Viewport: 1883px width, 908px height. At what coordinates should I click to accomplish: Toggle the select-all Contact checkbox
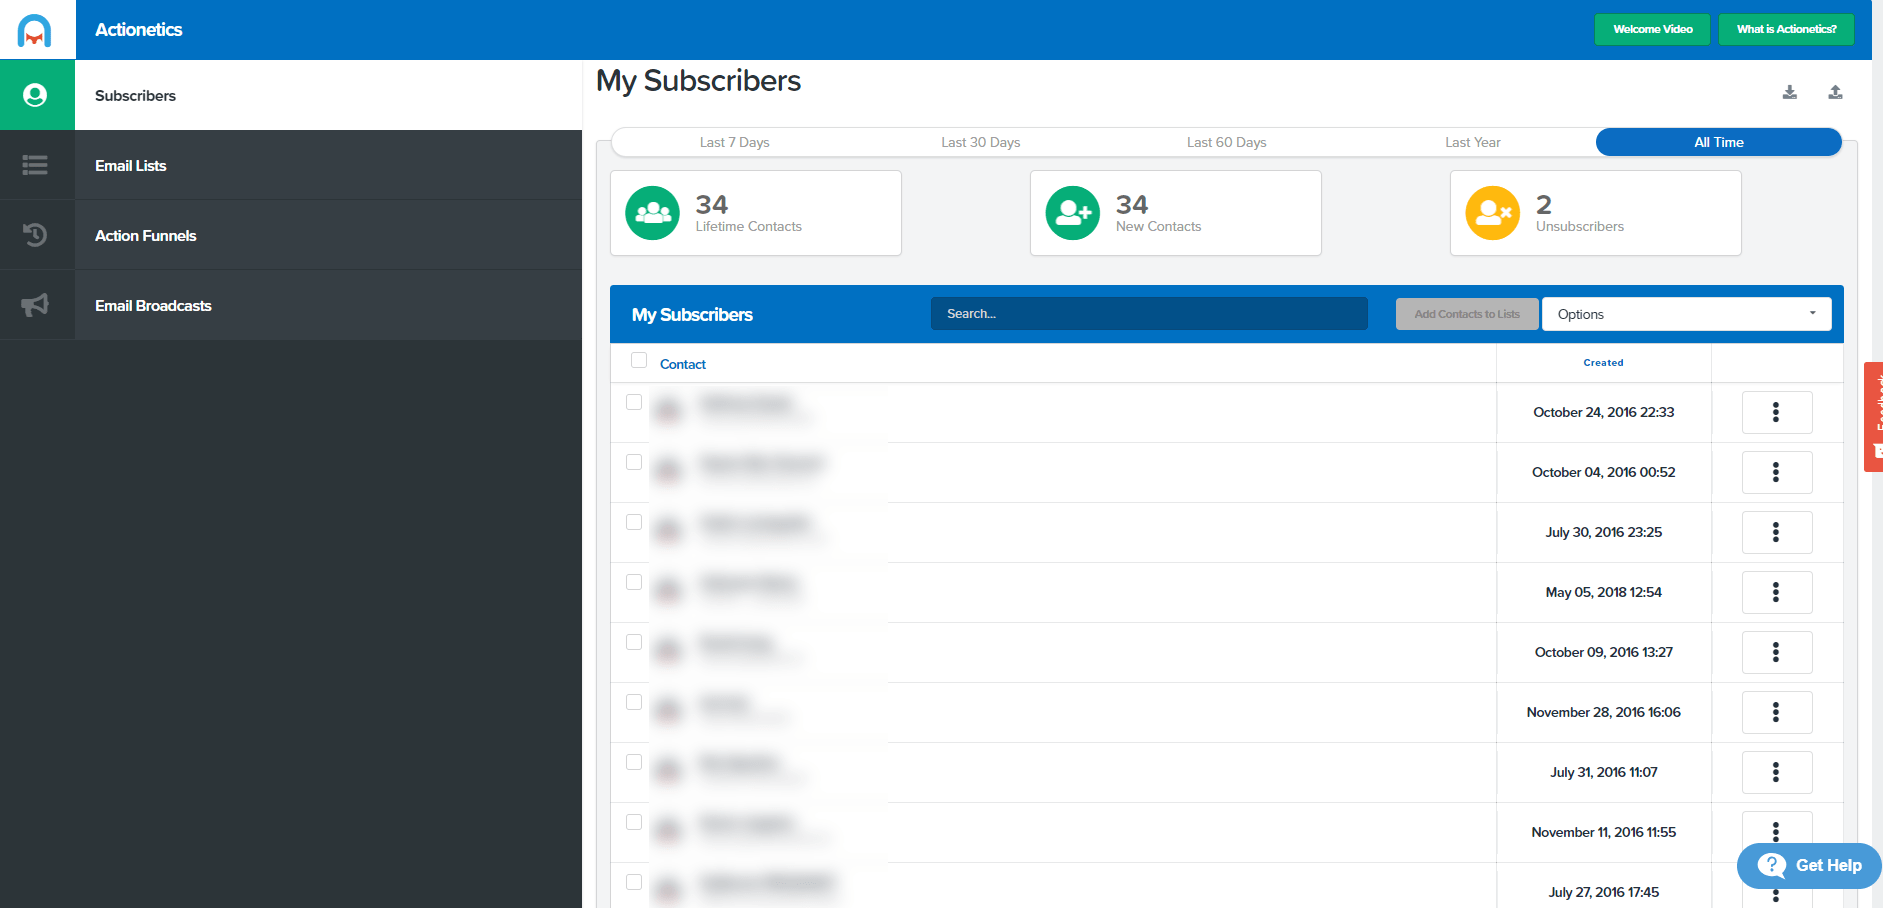click(639, 360)
